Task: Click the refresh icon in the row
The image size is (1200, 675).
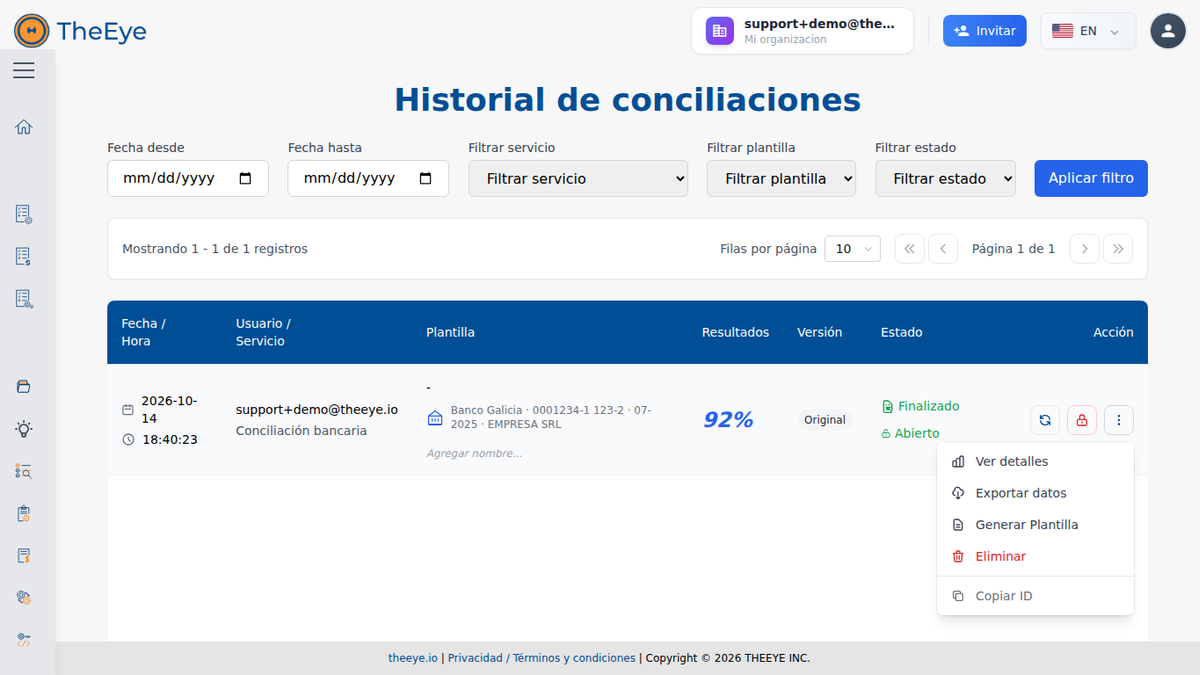Action: pyautogui.click(x=1045, y=421)
